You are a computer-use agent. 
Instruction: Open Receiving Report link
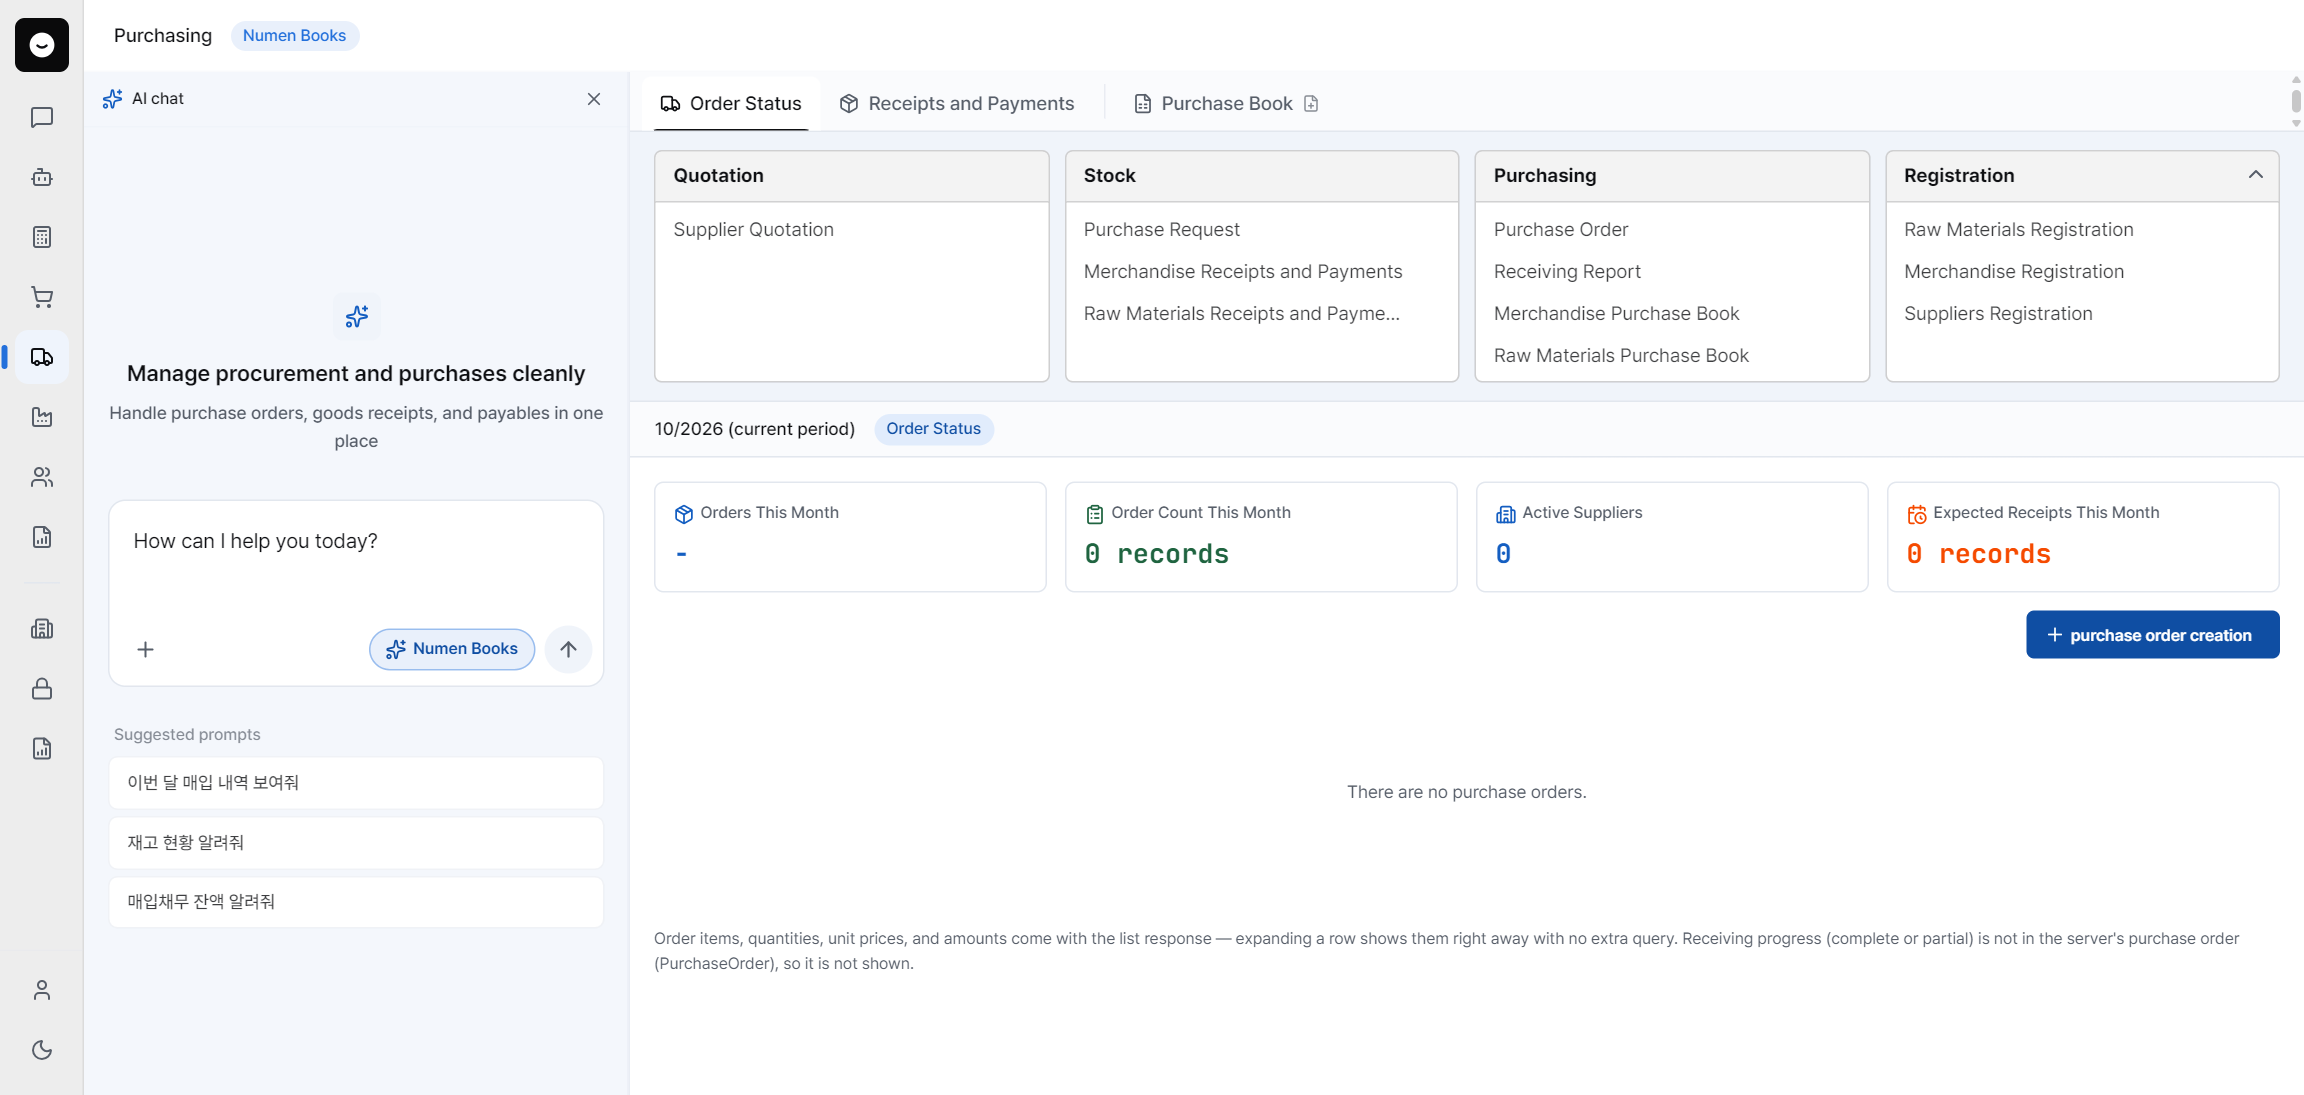pyautogui.click(x=1567, y=272)
